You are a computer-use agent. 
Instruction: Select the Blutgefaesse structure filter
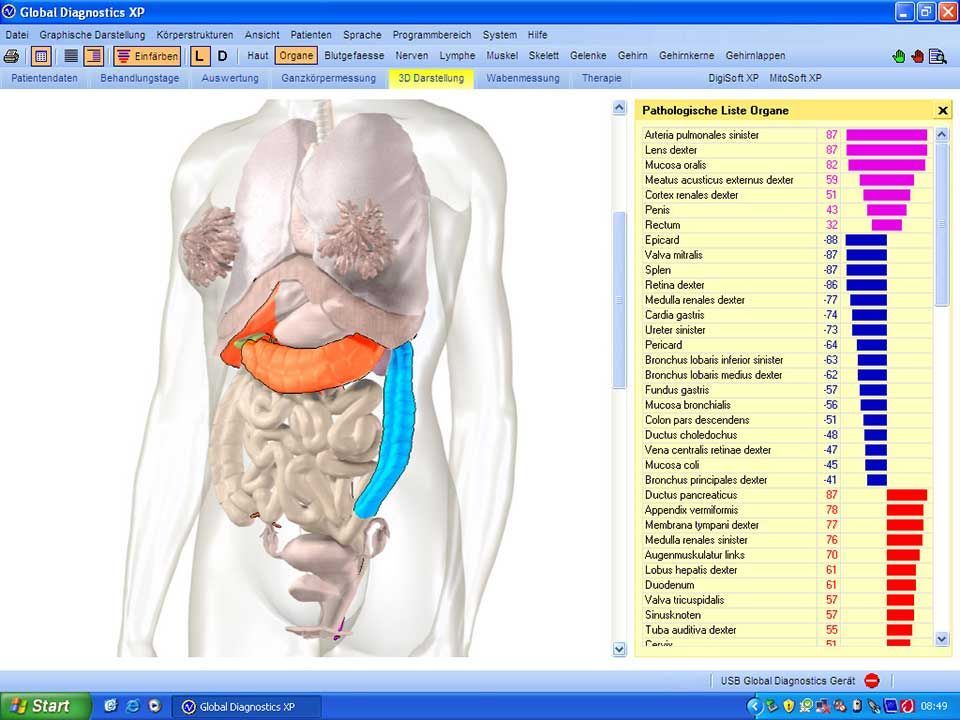tap(354, 56)
